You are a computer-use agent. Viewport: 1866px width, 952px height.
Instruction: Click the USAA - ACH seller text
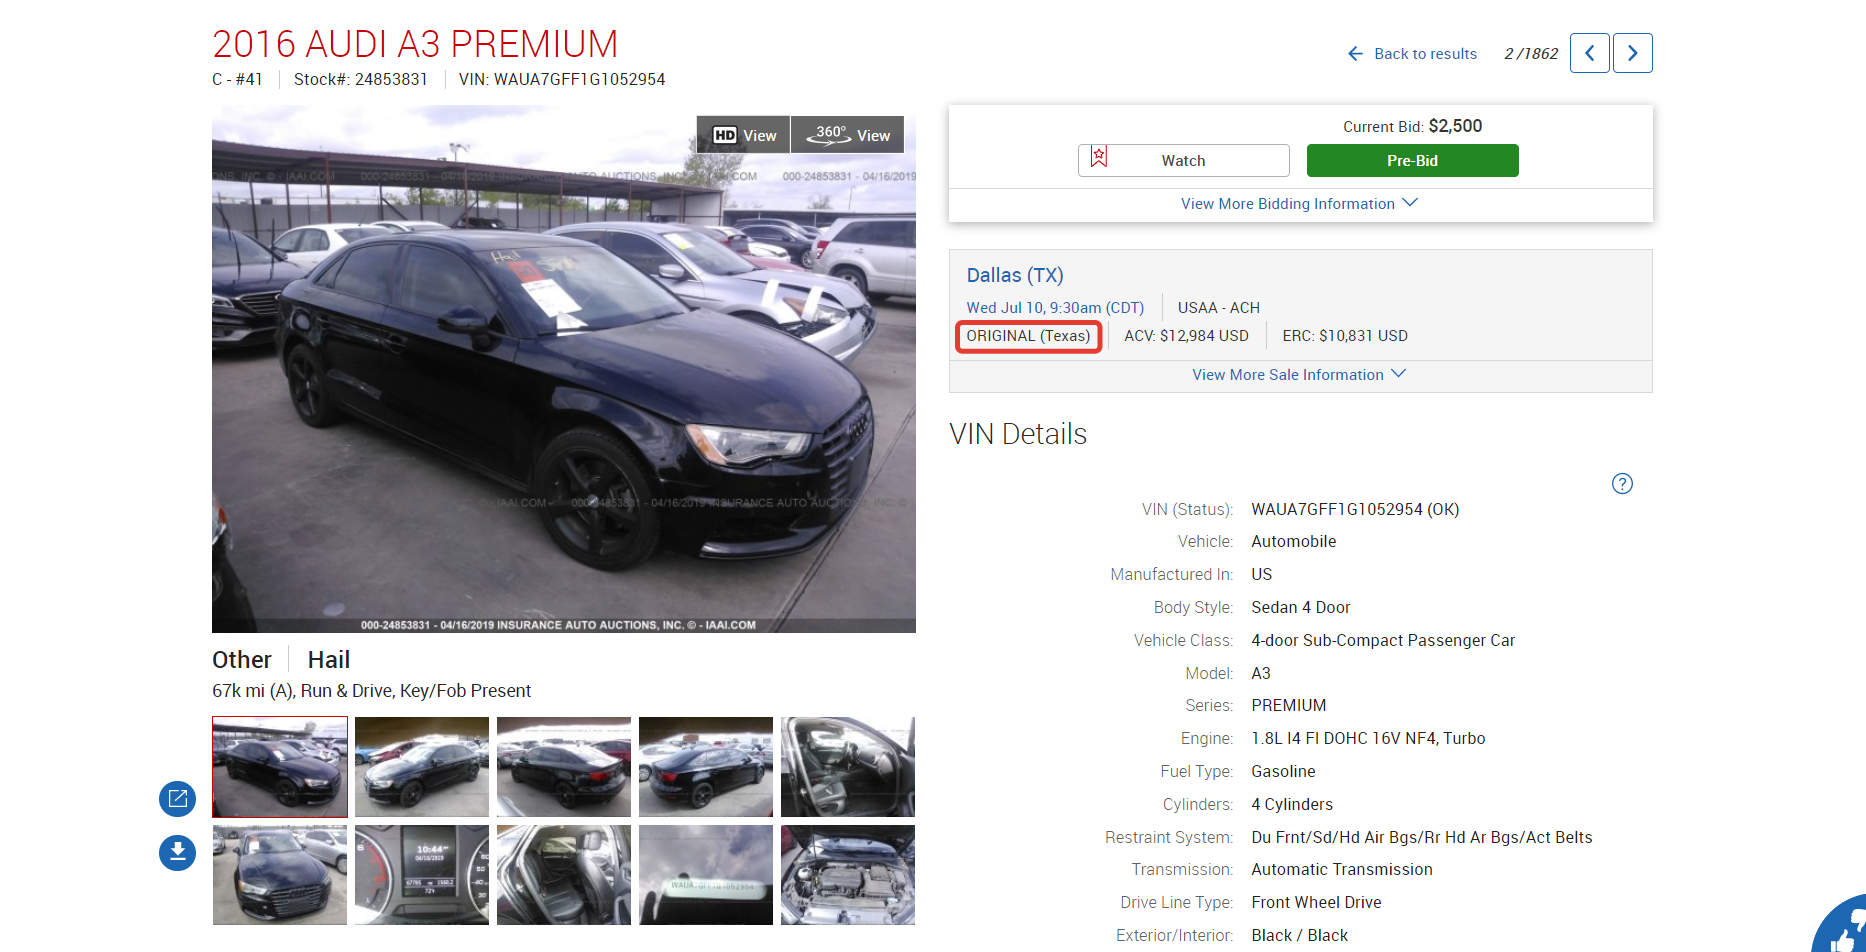click(1218, 308)
